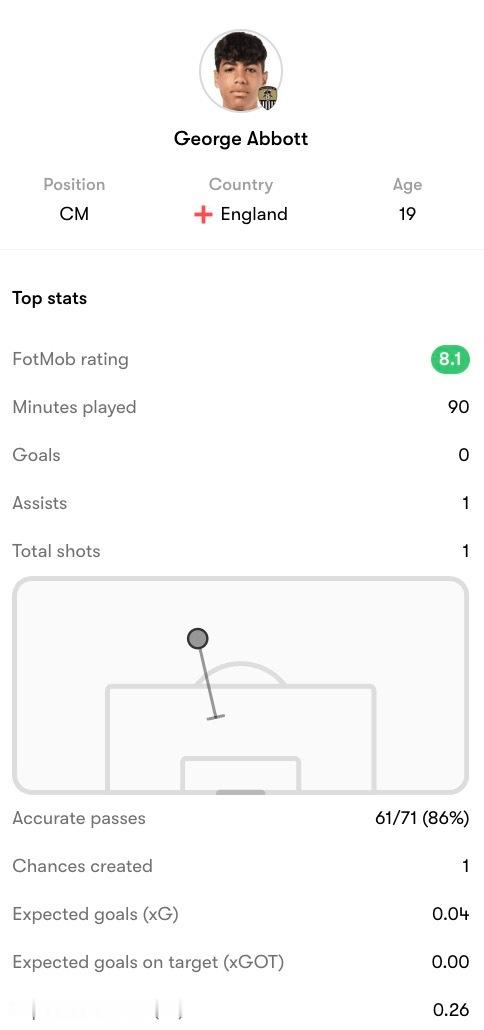Select the grey shot marker on the pitch map
The height and width of the screenshot is (1030, 484).
(x=198, y=638)
